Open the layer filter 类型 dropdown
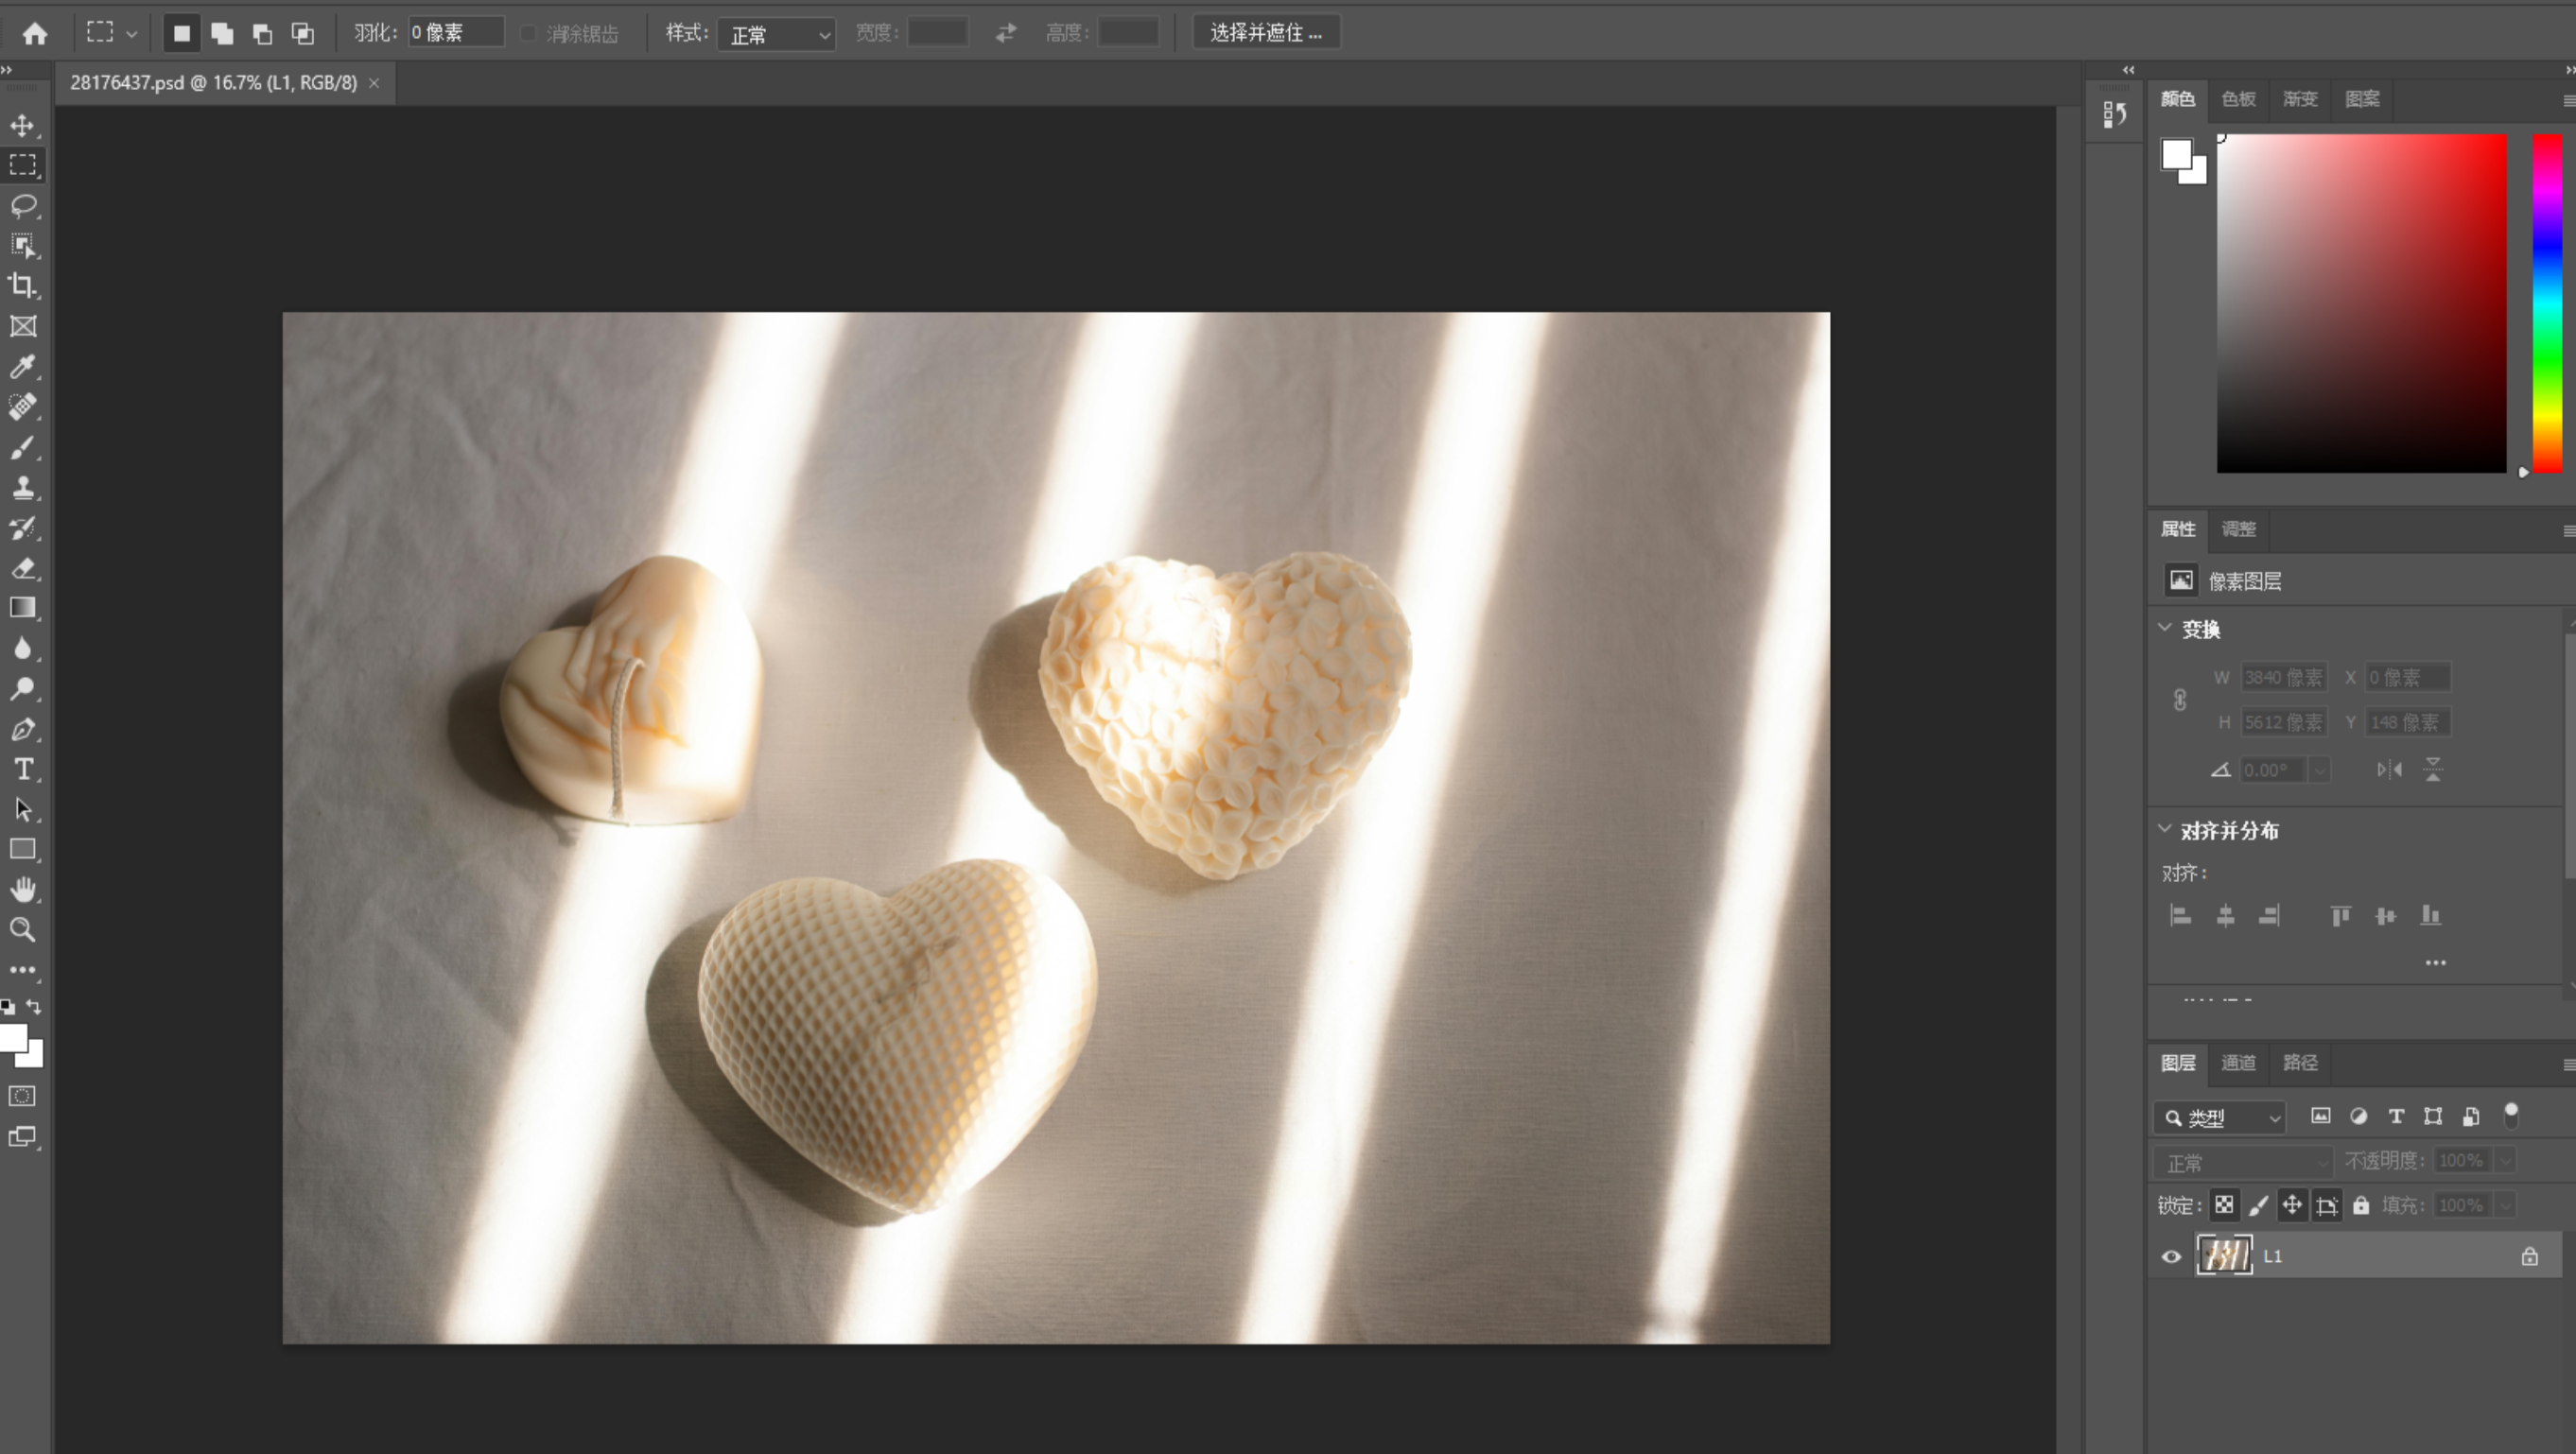The height and width of the screenshot is (1454, 2576). [x=2220, y=1117]
